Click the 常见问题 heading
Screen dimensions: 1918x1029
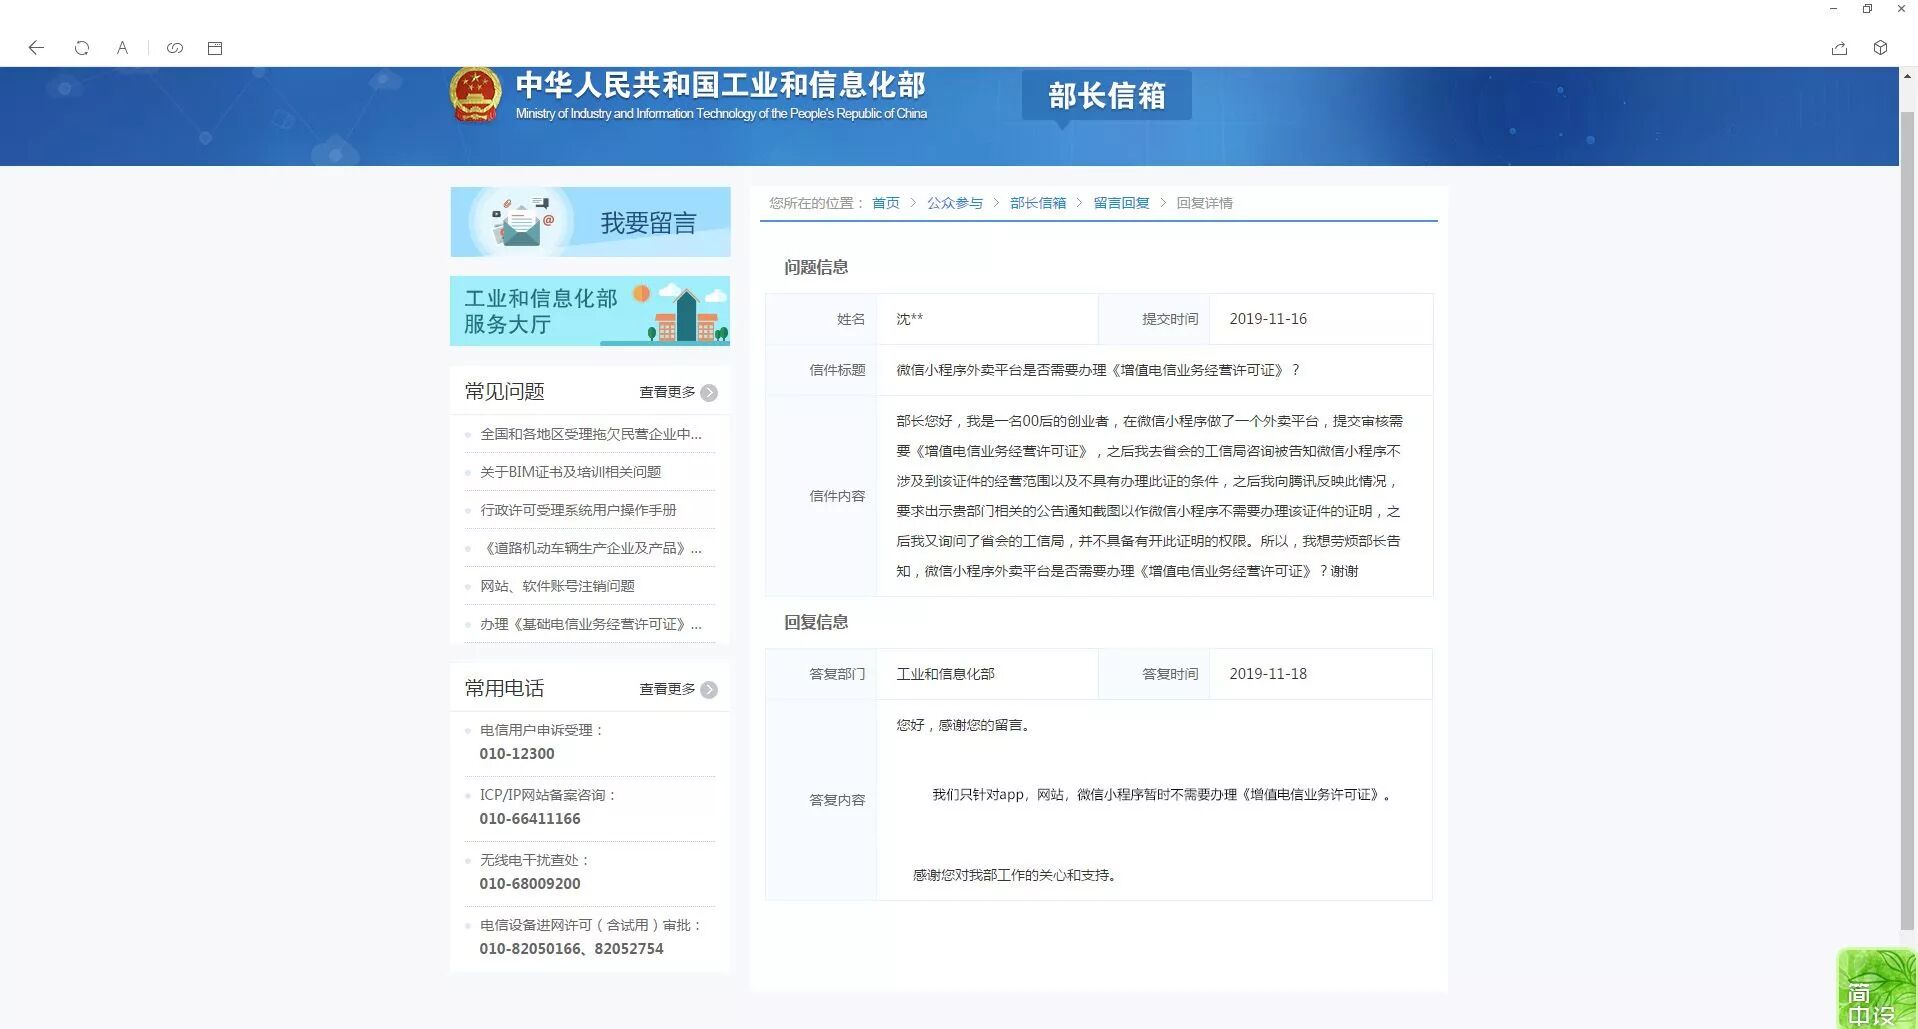coord(504,391)
